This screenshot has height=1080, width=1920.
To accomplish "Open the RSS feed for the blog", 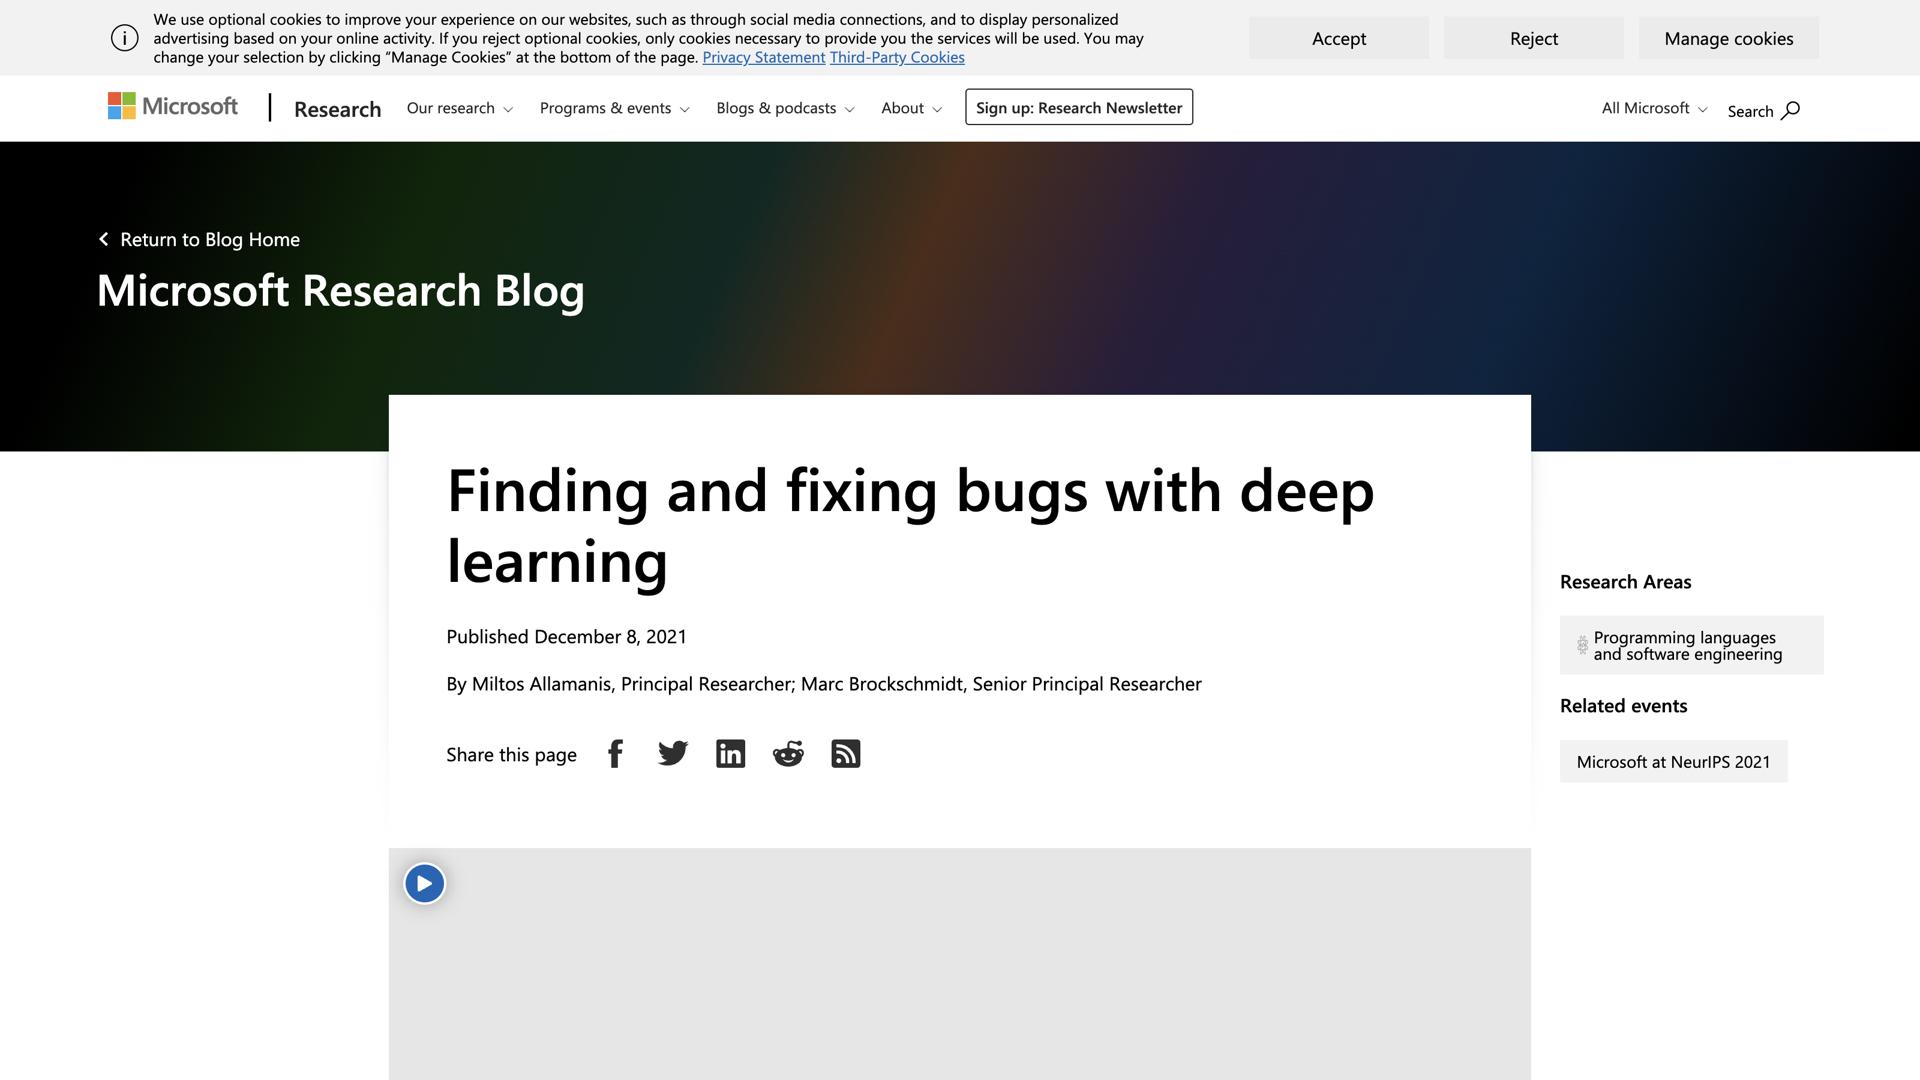I will coord(845,754).
